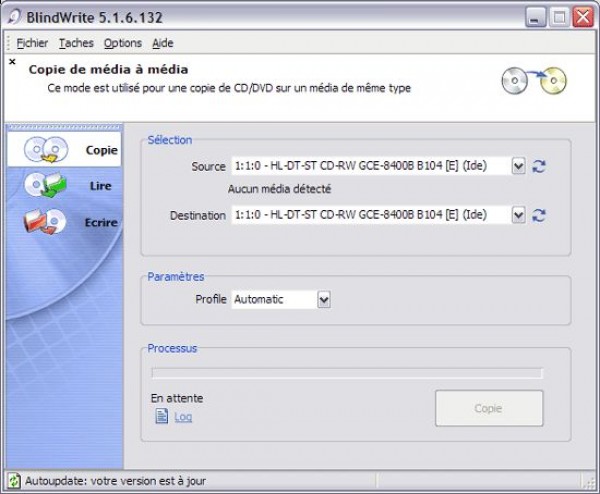Click the Autoupdate status bar icon

(14, 481)
